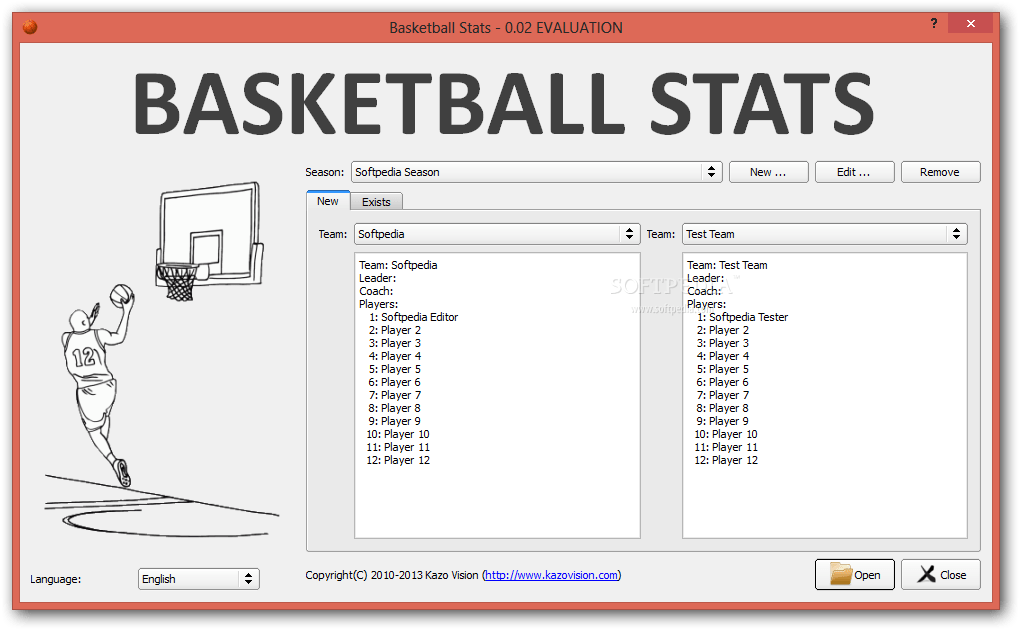Open the help question mark in the title bar
1020x630 pixels.
click(933, 22)
